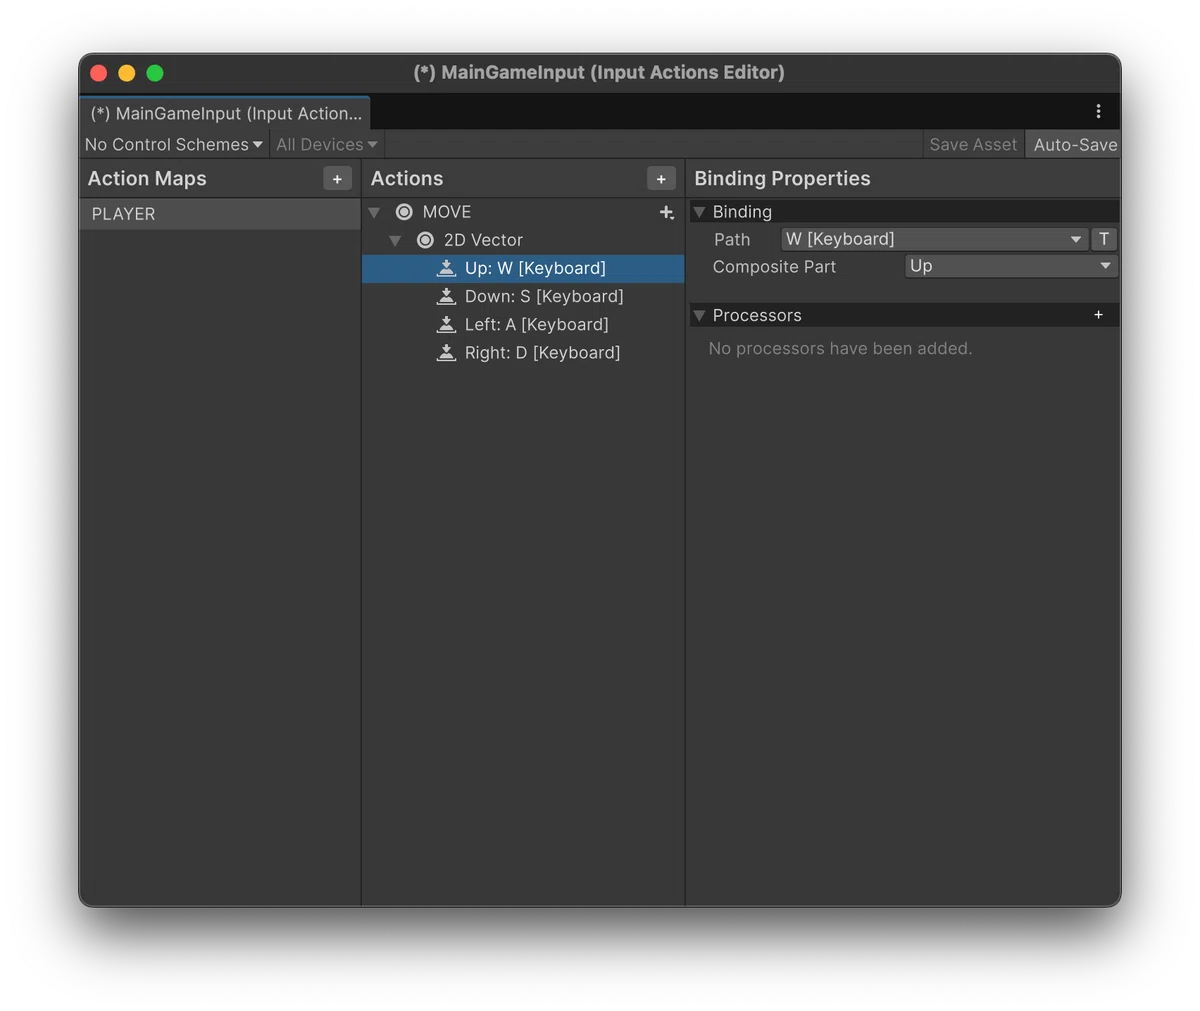Image resolution: width=1200 pixels, height=1011 pixels.
Task: Add binding to MOVE action
Action: (667, 212)
